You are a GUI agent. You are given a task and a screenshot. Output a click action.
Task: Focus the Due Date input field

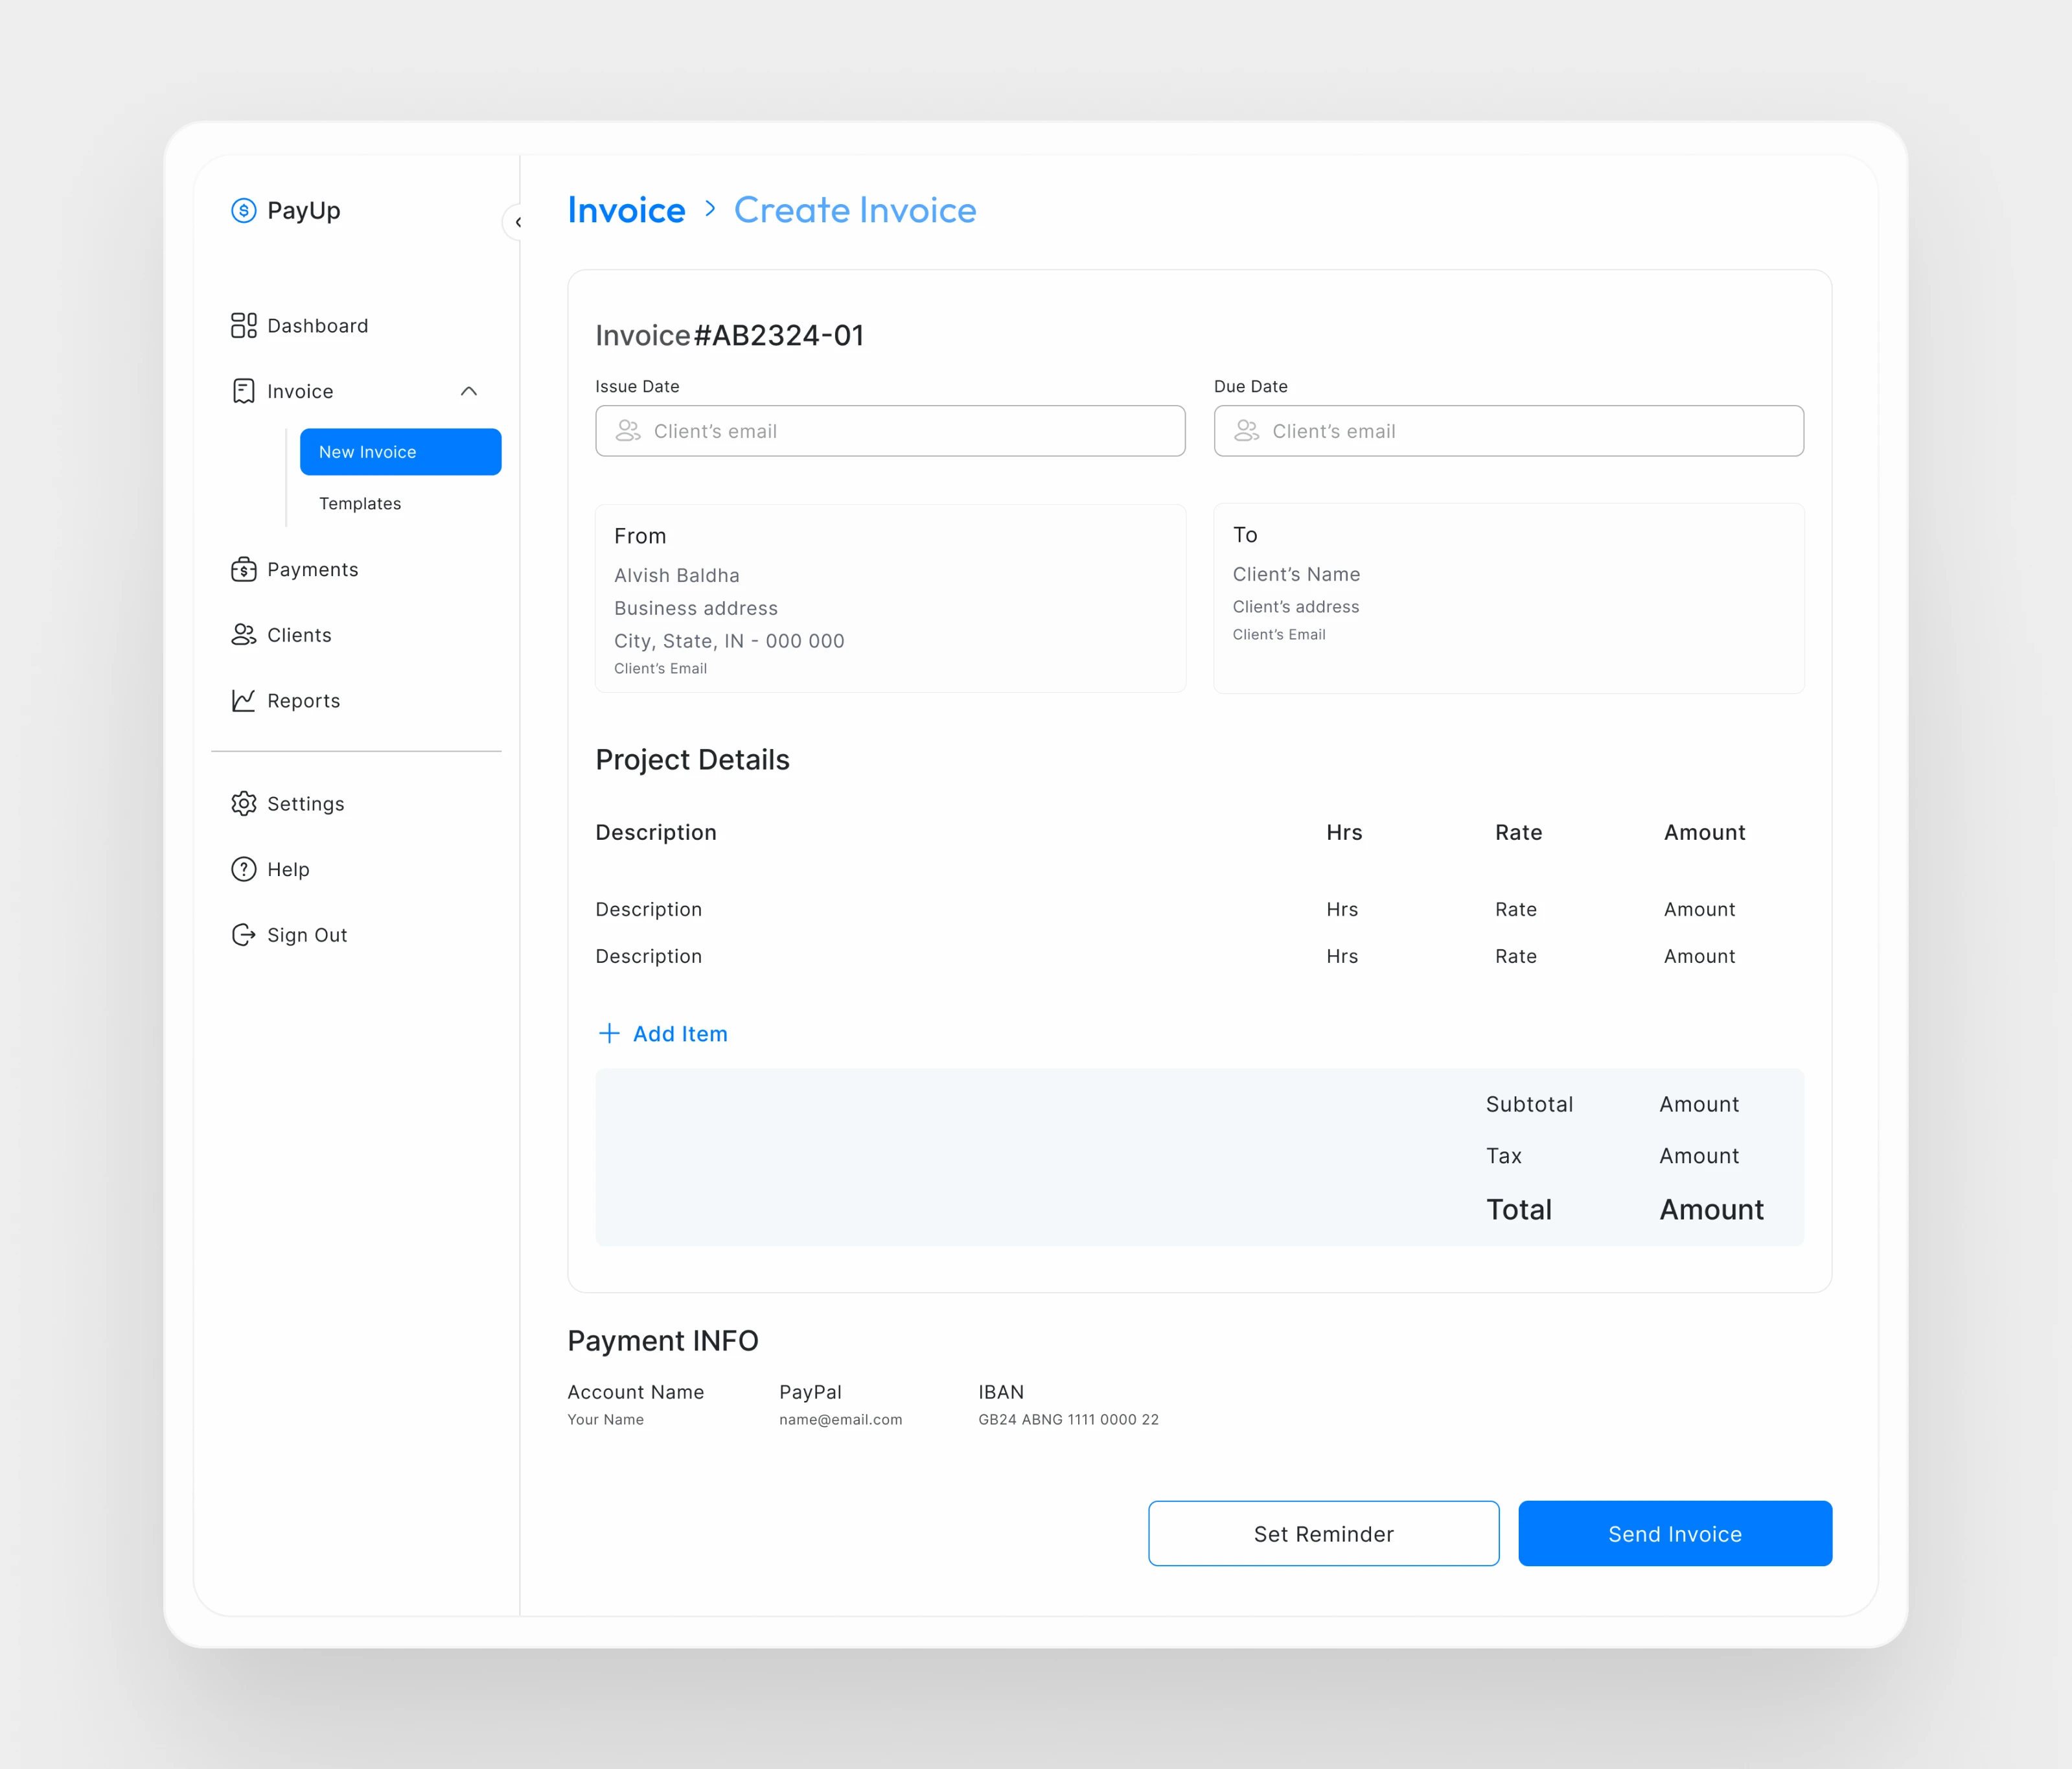click(x=1508, y=431)
